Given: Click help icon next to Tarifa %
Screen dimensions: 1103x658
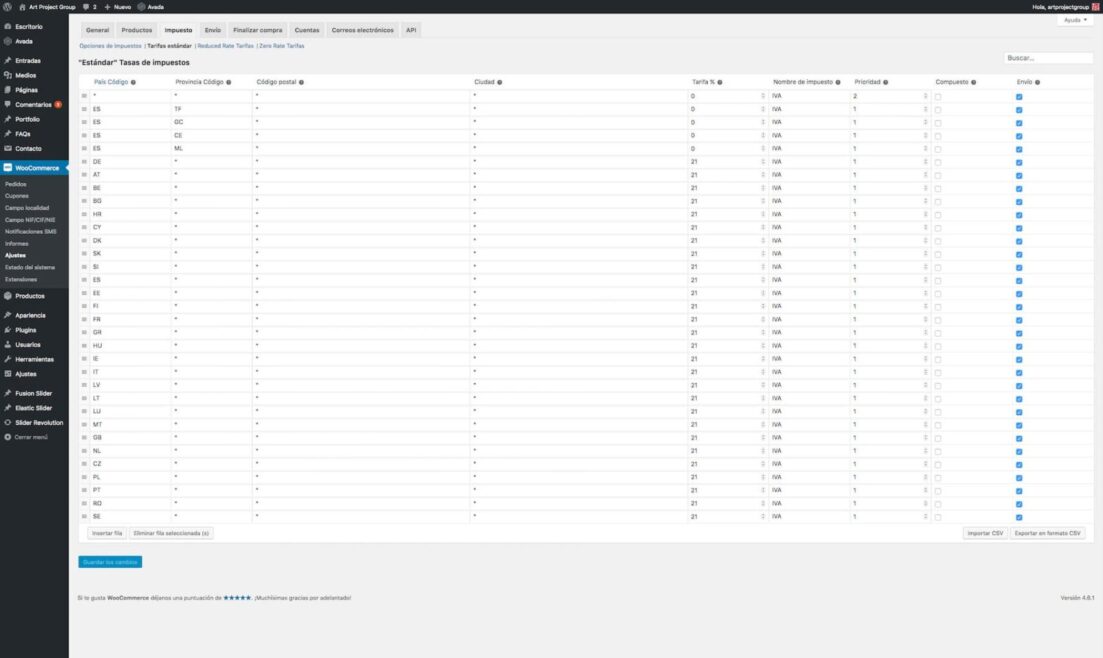Looking at the screenshot, I should pyautogui.click(x=720, y=82).
